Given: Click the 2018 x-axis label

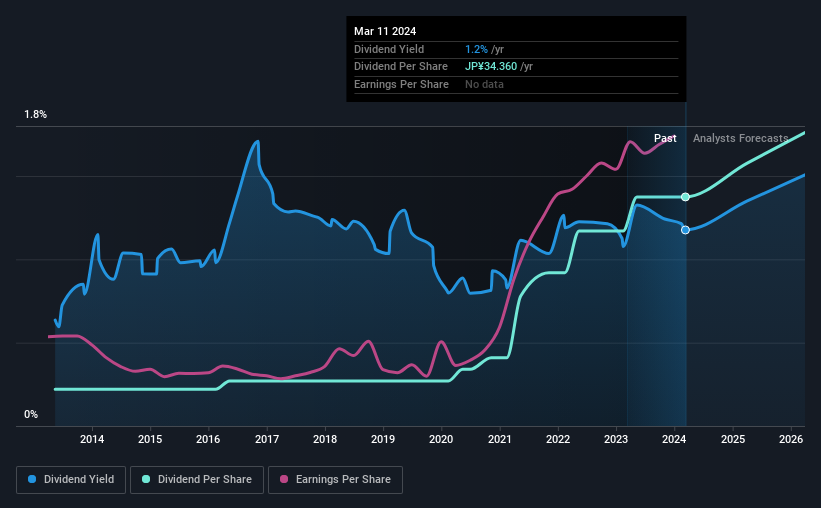Looking at the screenshot, I should click(325, 439).
